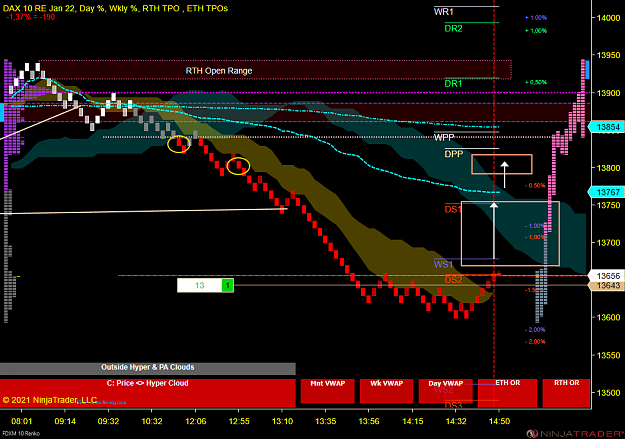Click the 13:10 time axis label

click(x=282, y=421)
